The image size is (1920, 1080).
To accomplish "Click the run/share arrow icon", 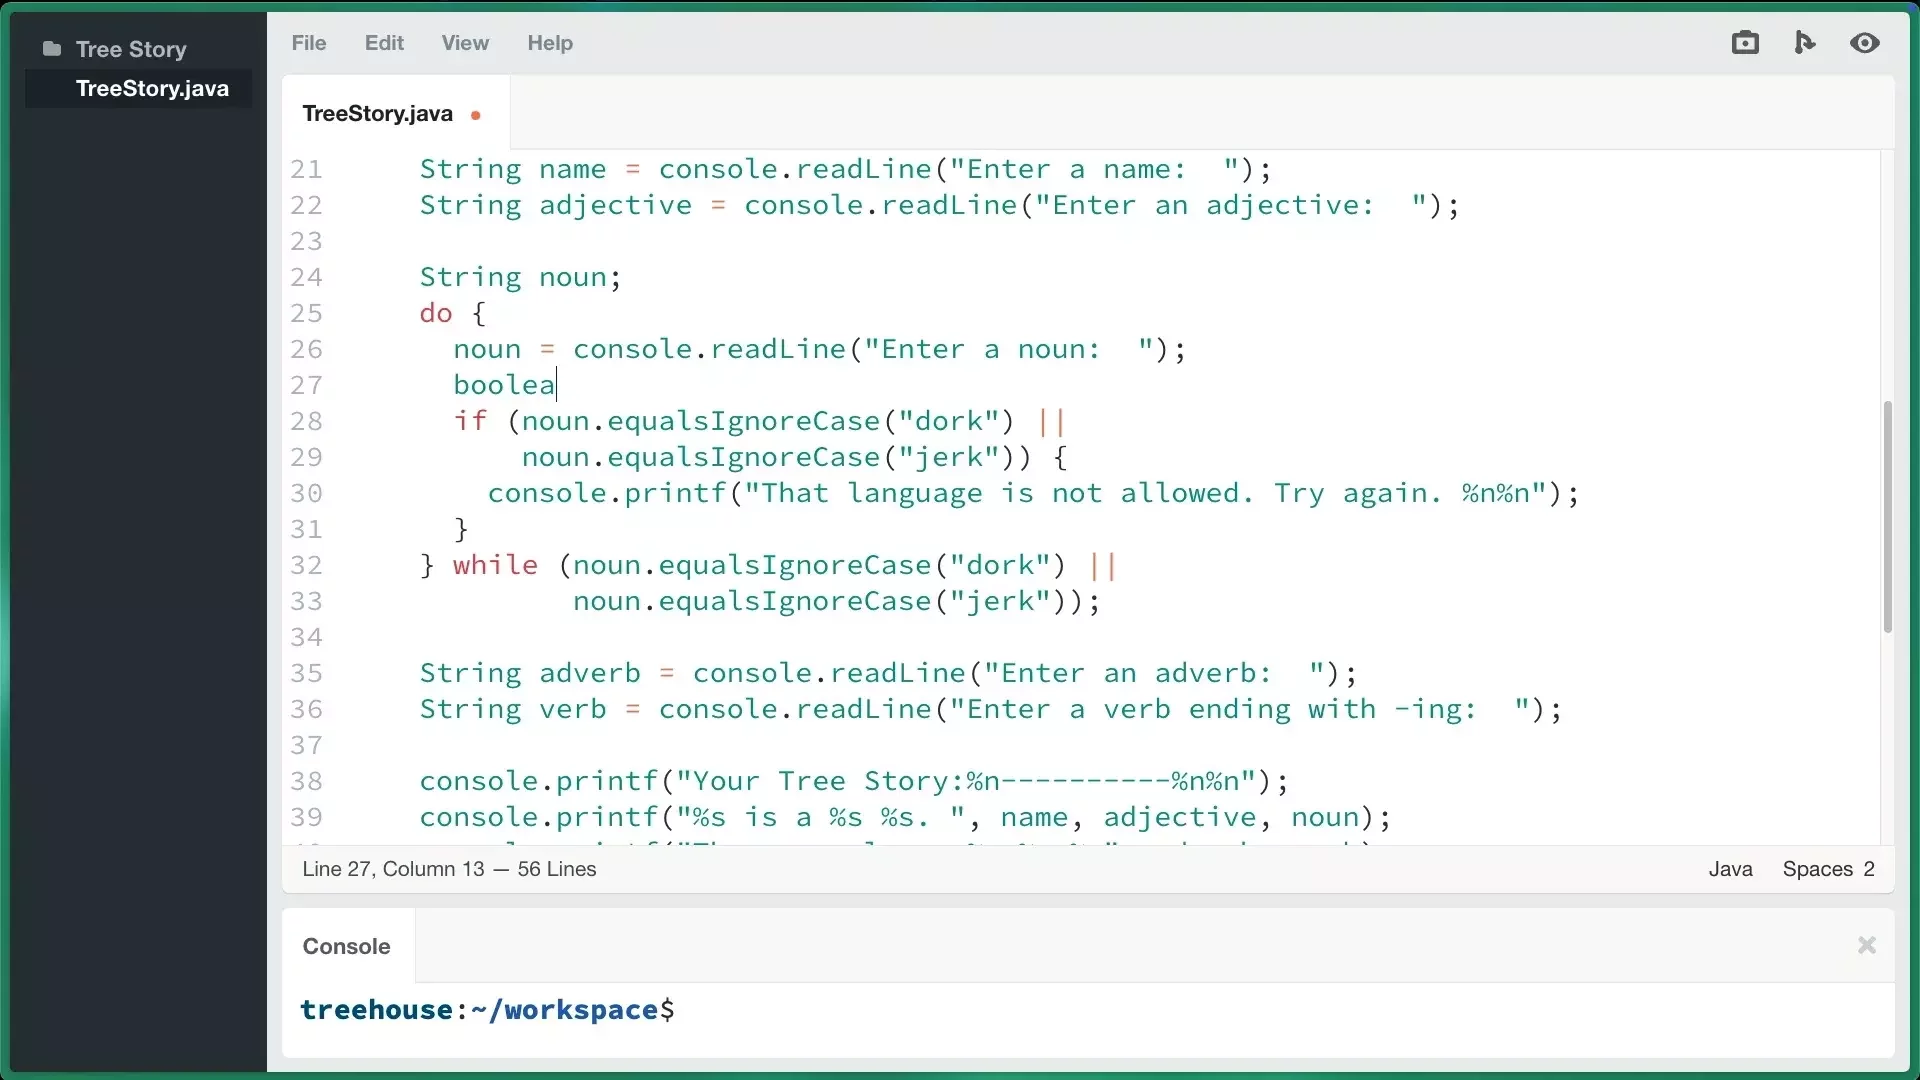I will pos(1804,43).
